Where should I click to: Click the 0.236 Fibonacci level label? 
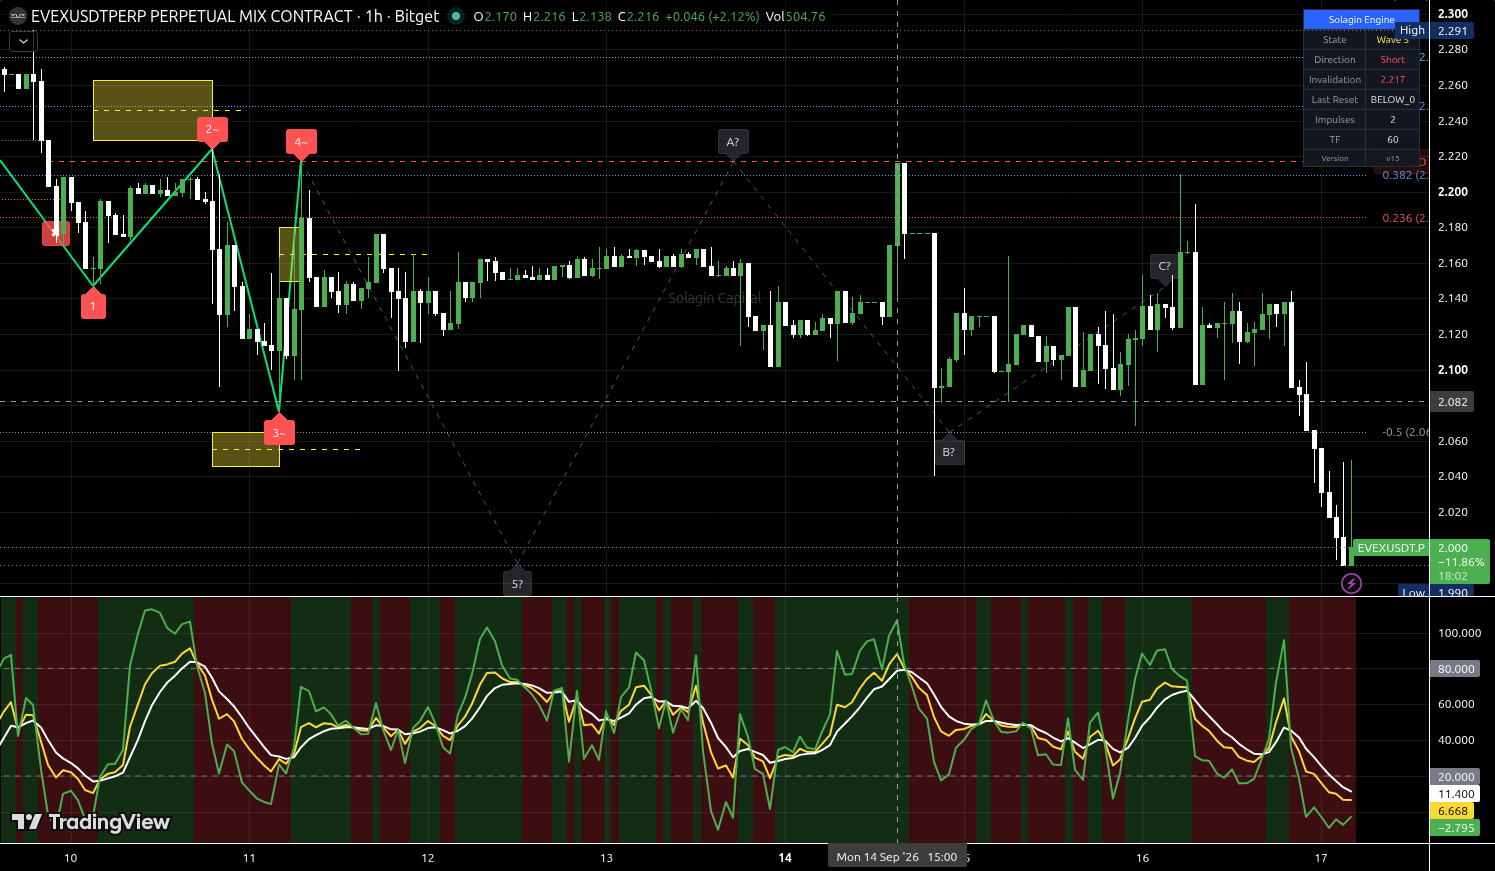point(1403,218)
